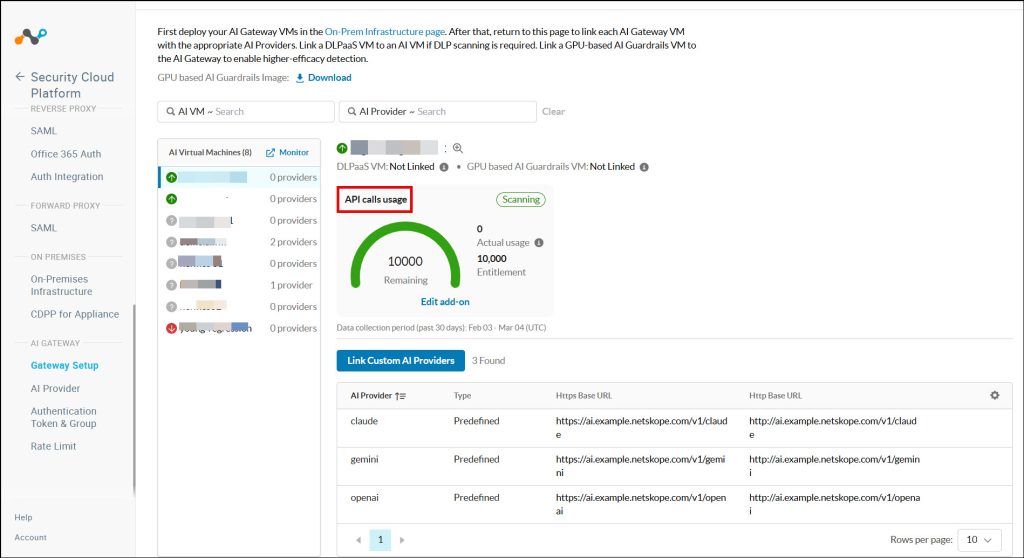The width and height of the screenshot is (1024, 558).
Task: Click the Https Base URL column header
Action: tap(584, 396)
